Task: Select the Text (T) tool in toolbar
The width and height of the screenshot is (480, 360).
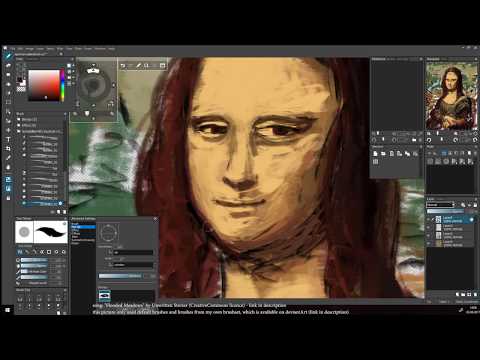Action: (8, 139)
